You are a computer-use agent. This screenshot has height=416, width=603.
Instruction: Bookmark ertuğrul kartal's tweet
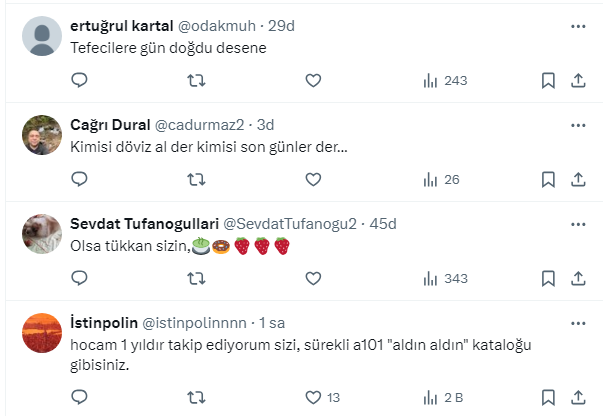coord(548,80)
